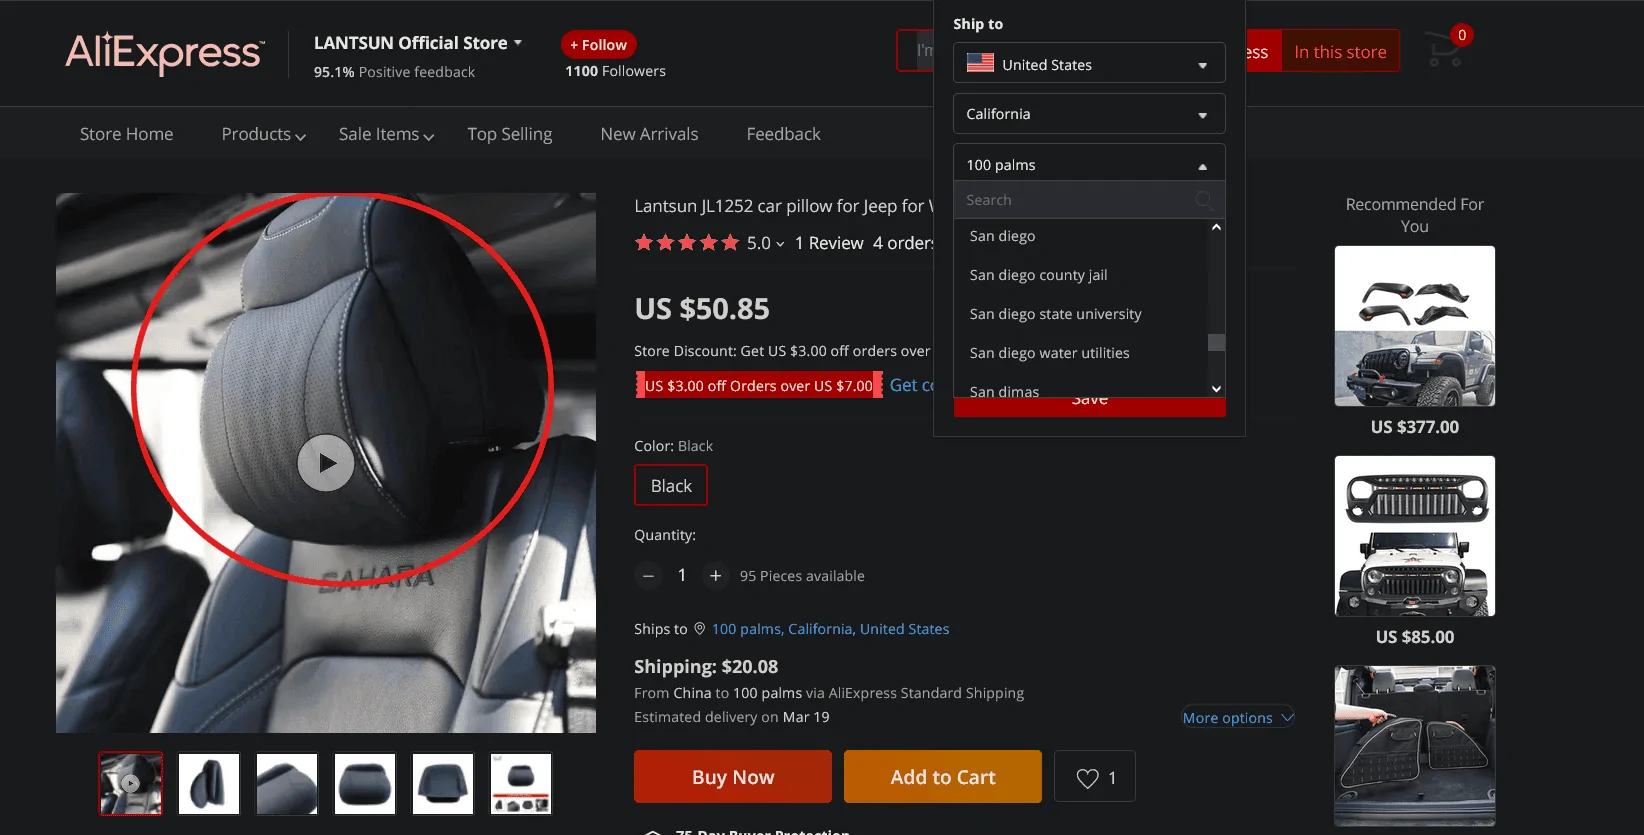Open the California state dropdown
Image resolution: width=1644 pixels, height=835 pixels.
(1089, 114)
